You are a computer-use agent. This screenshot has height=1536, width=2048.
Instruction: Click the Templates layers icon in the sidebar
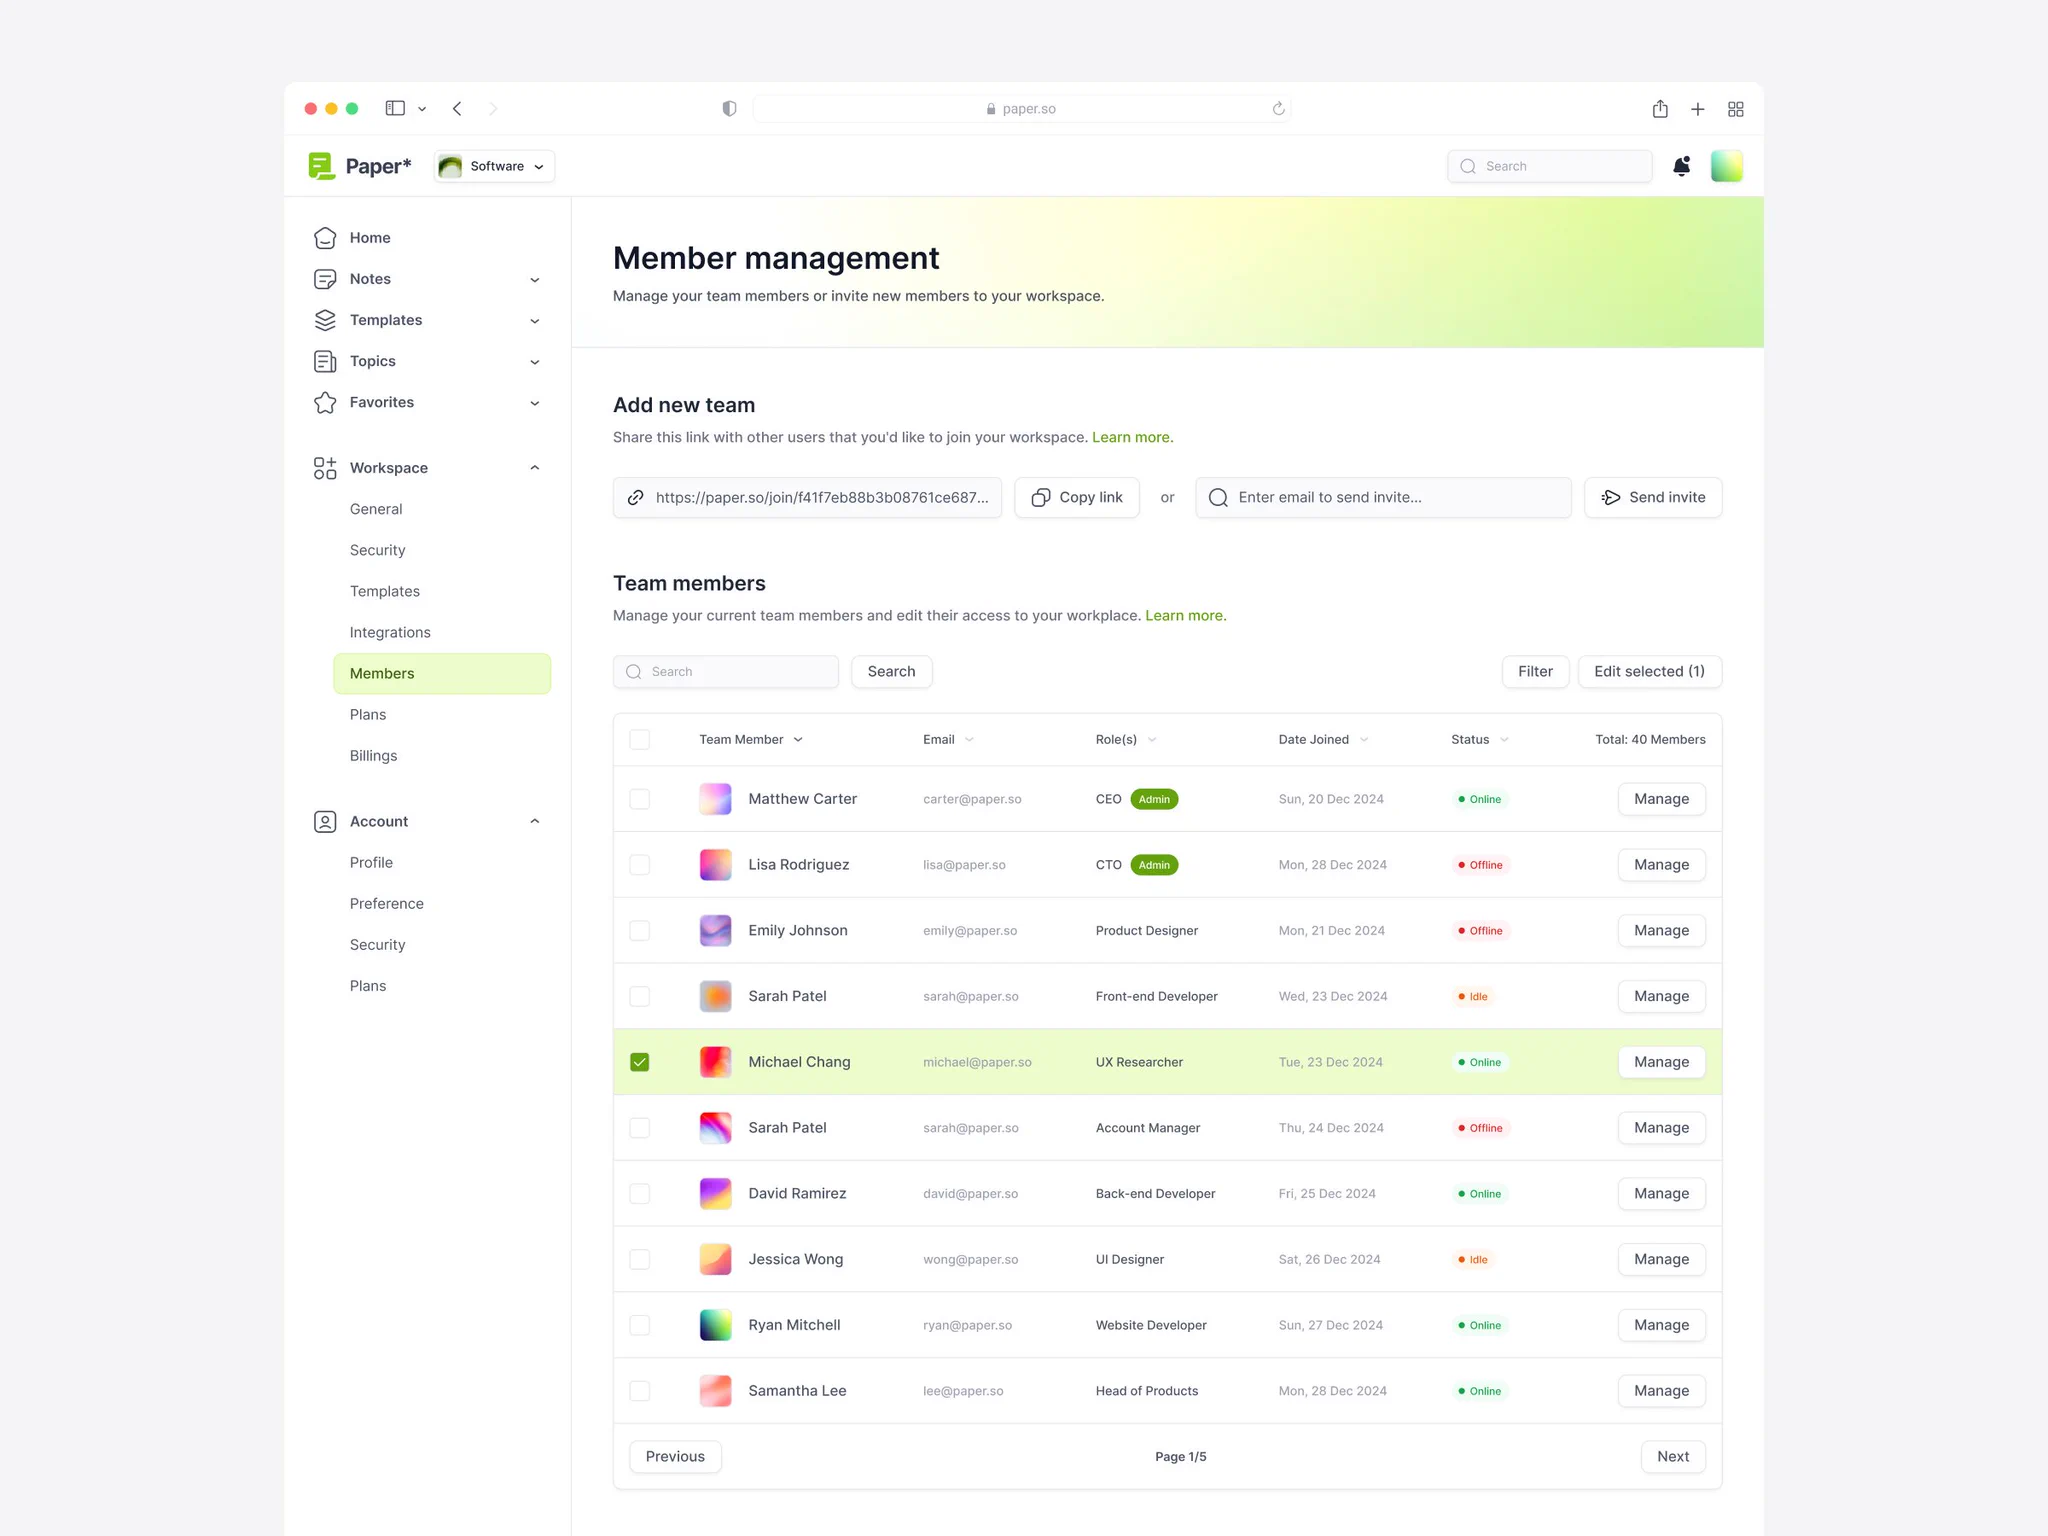325,320
